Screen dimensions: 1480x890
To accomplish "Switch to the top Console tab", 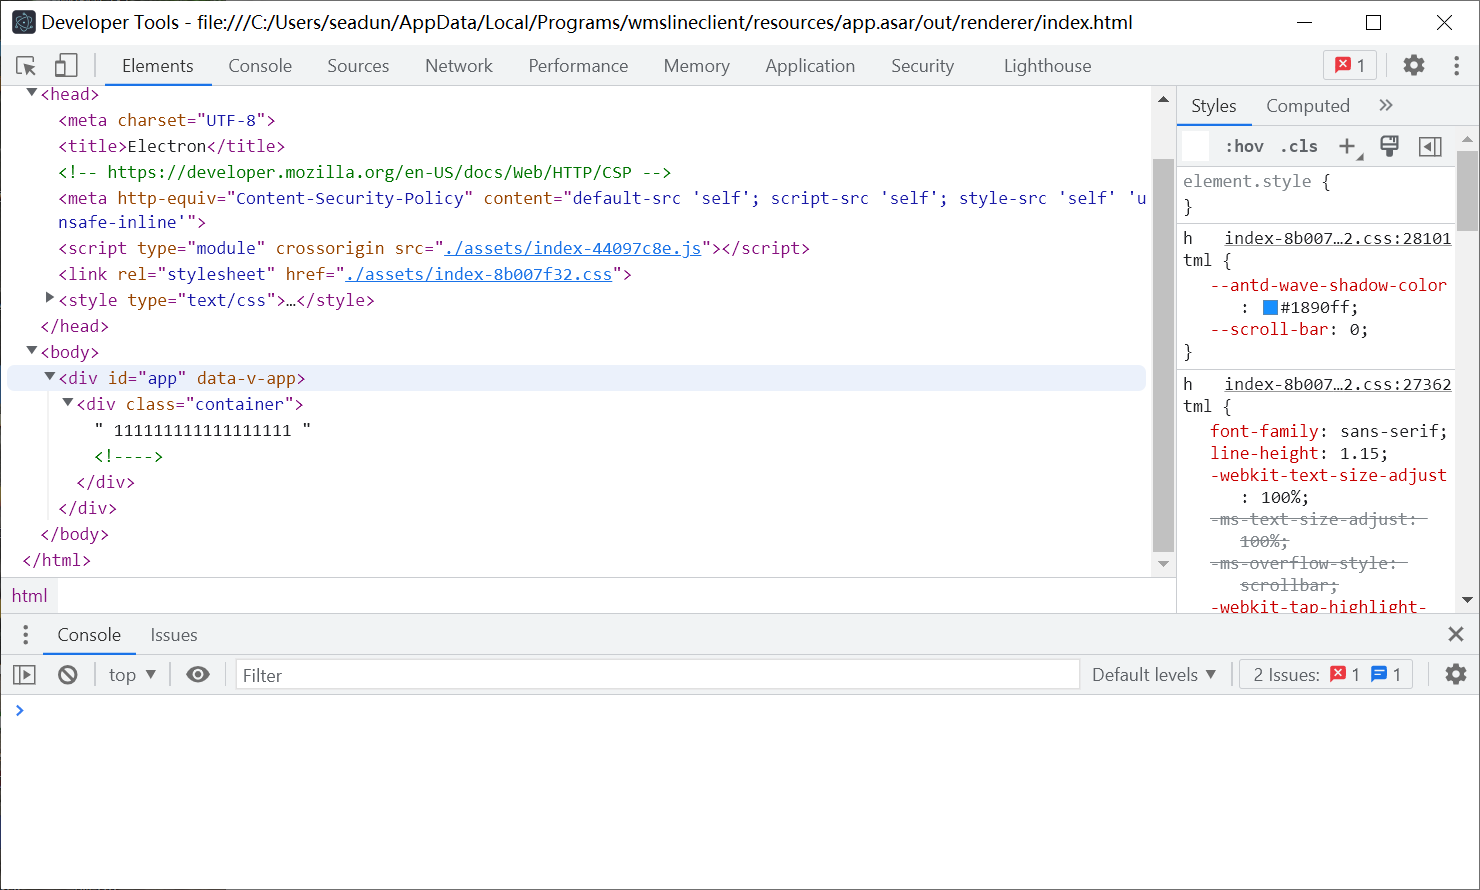I will coord(260,66).
